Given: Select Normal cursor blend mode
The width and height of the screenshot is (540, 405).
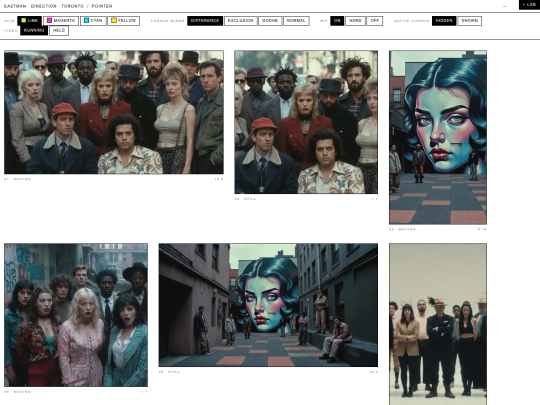Looking at the screenshot, I should pos(296,21).
